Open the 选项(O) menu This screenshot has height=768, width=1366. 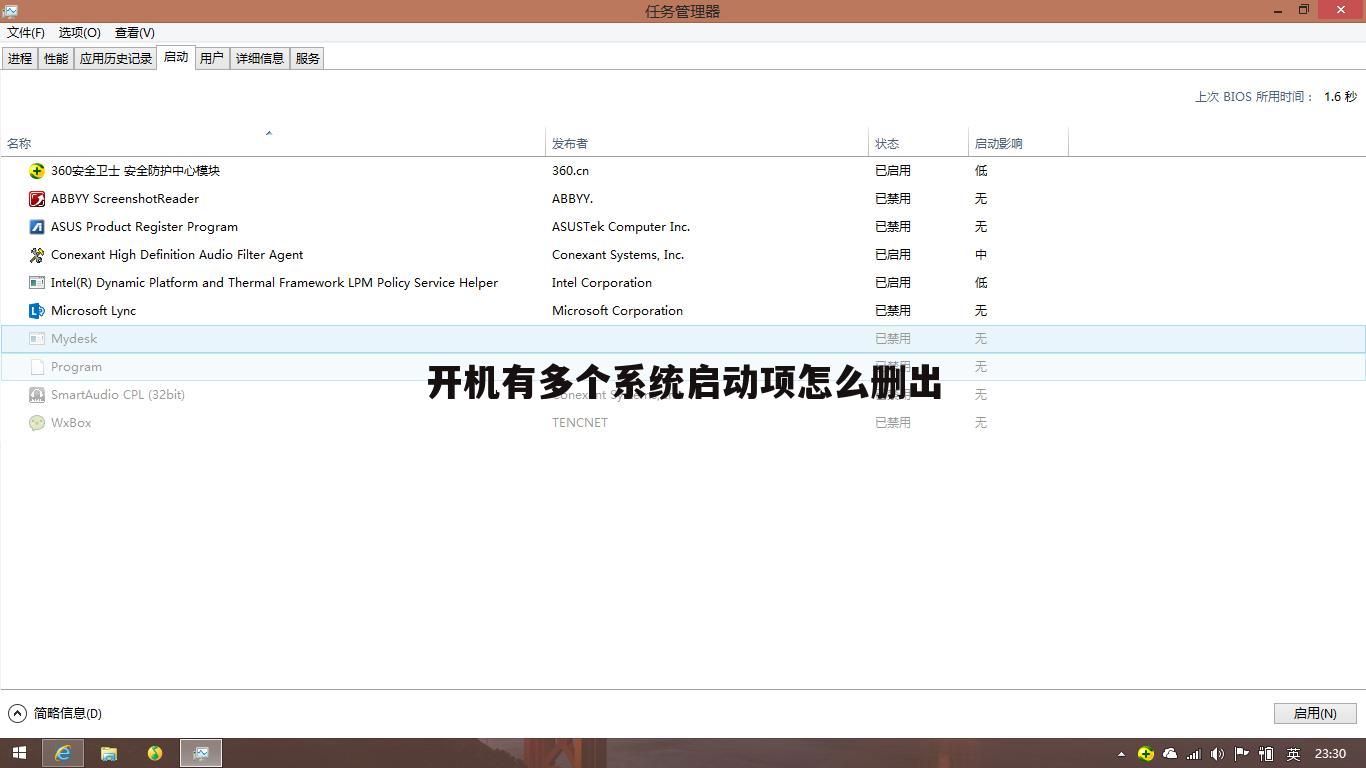click(x=80, y=33)
